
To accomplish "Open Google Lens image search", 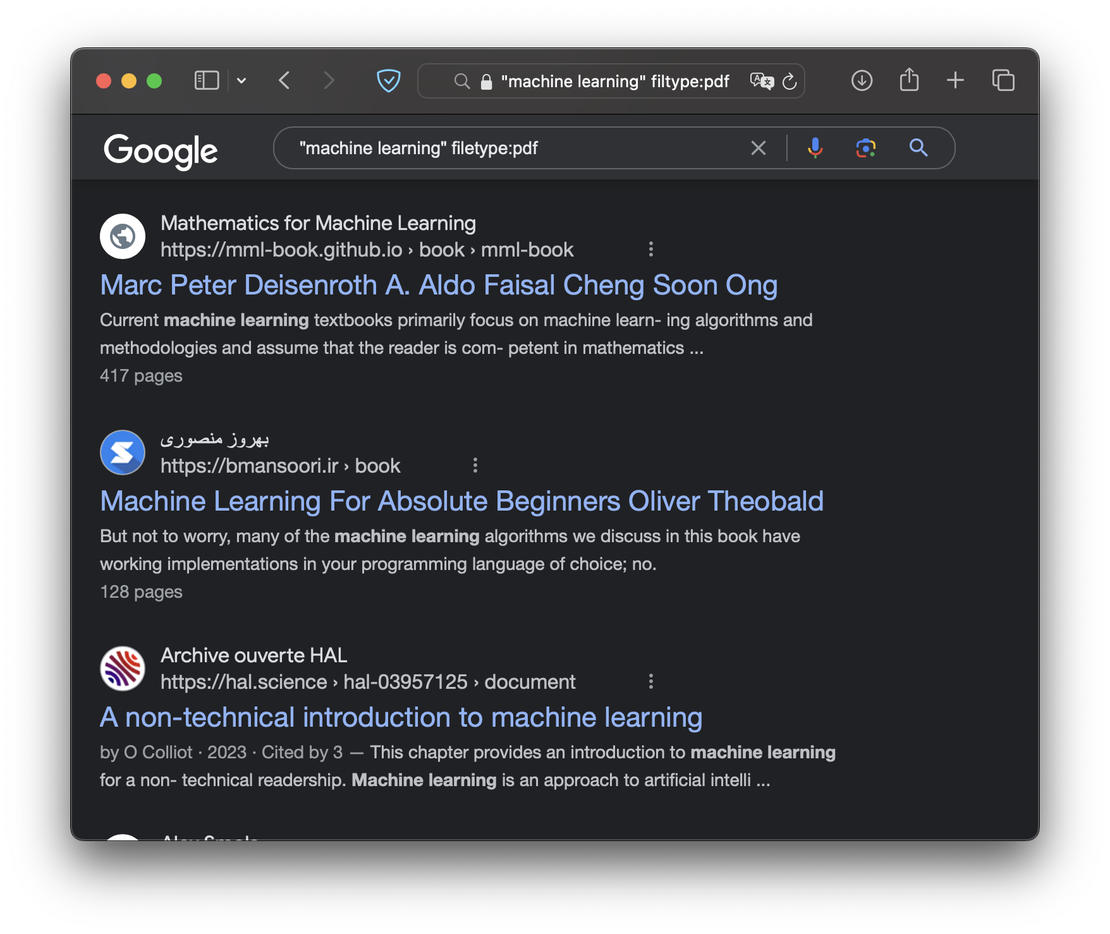I will click(x=866, y=148).
